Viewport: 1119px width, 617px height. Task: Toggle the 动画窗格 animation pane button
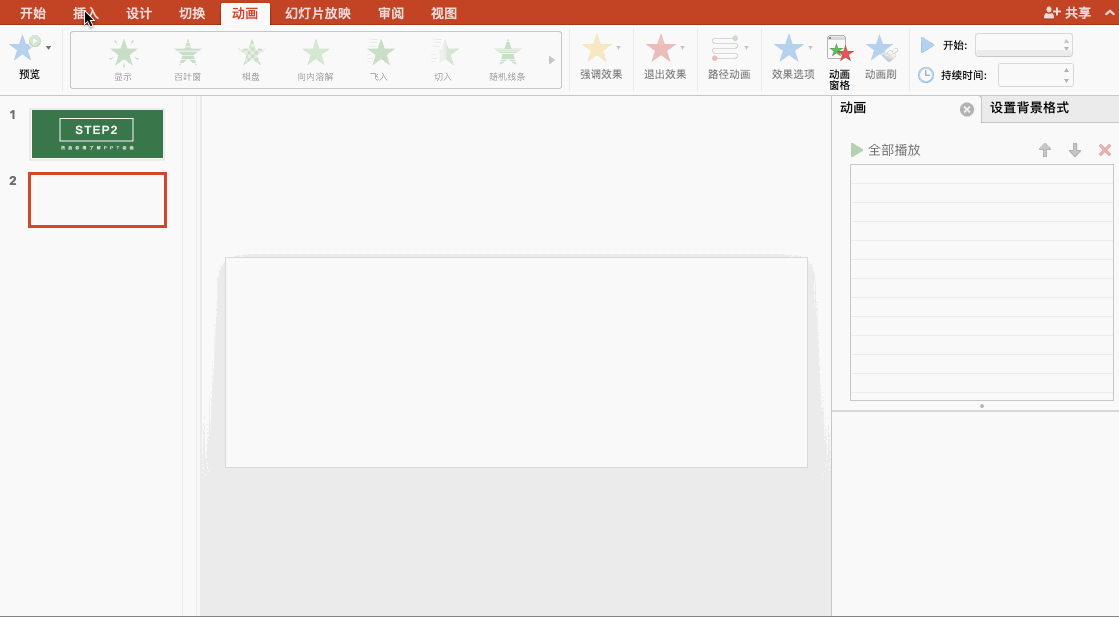[840, 62]
